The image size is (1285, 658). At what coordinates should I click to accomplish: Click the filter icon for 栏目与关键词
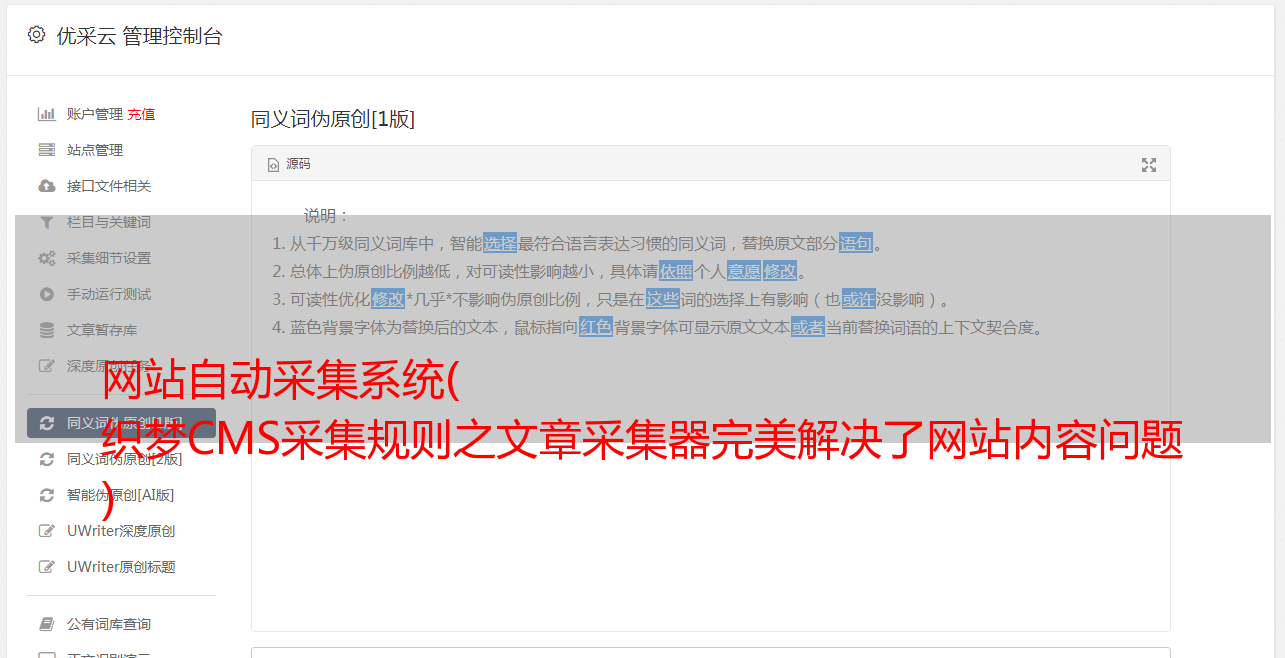pos(46,222)
